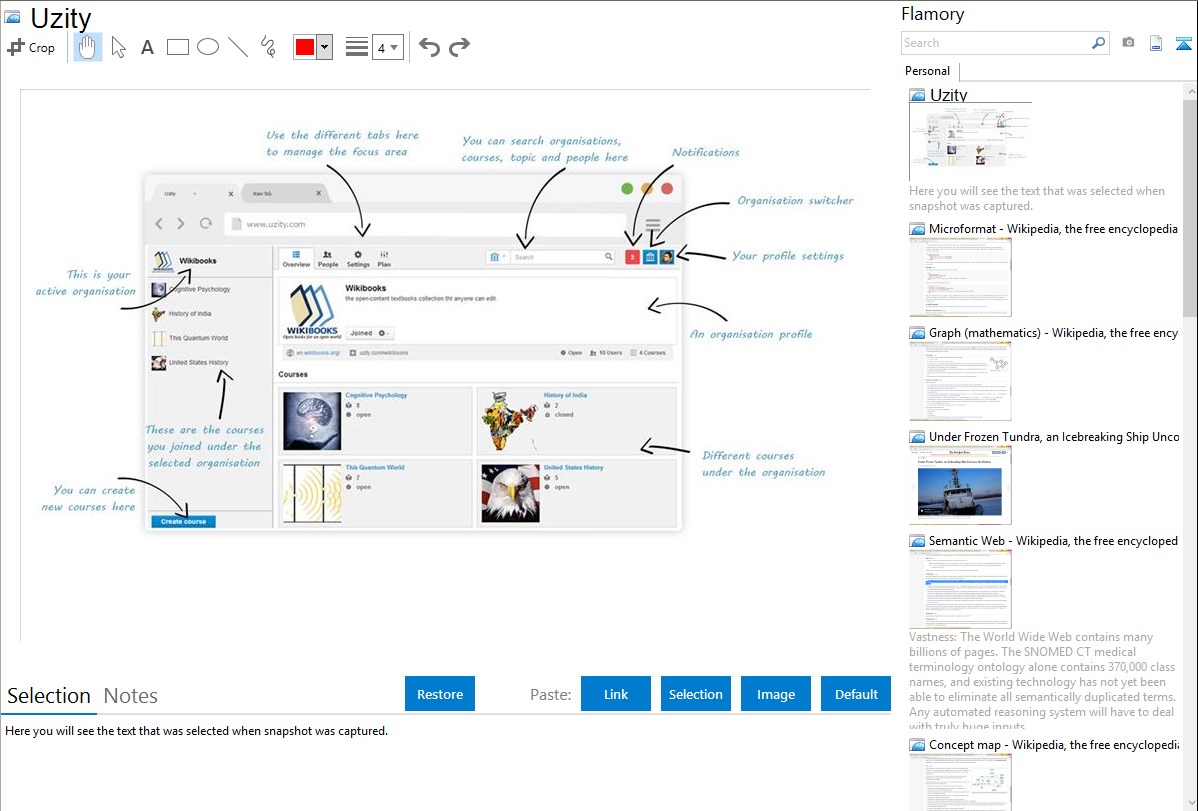The image size is (1198, 811).
Task: Undo the last annotation
Action: tap(429, 47)
